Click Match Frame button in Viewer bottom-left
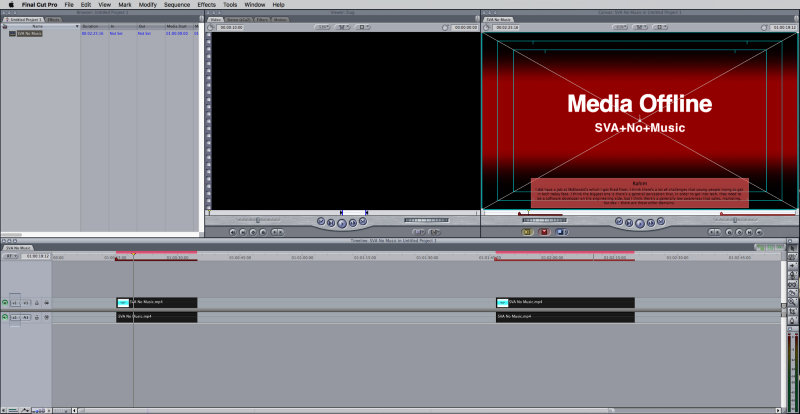 [233, 232]
